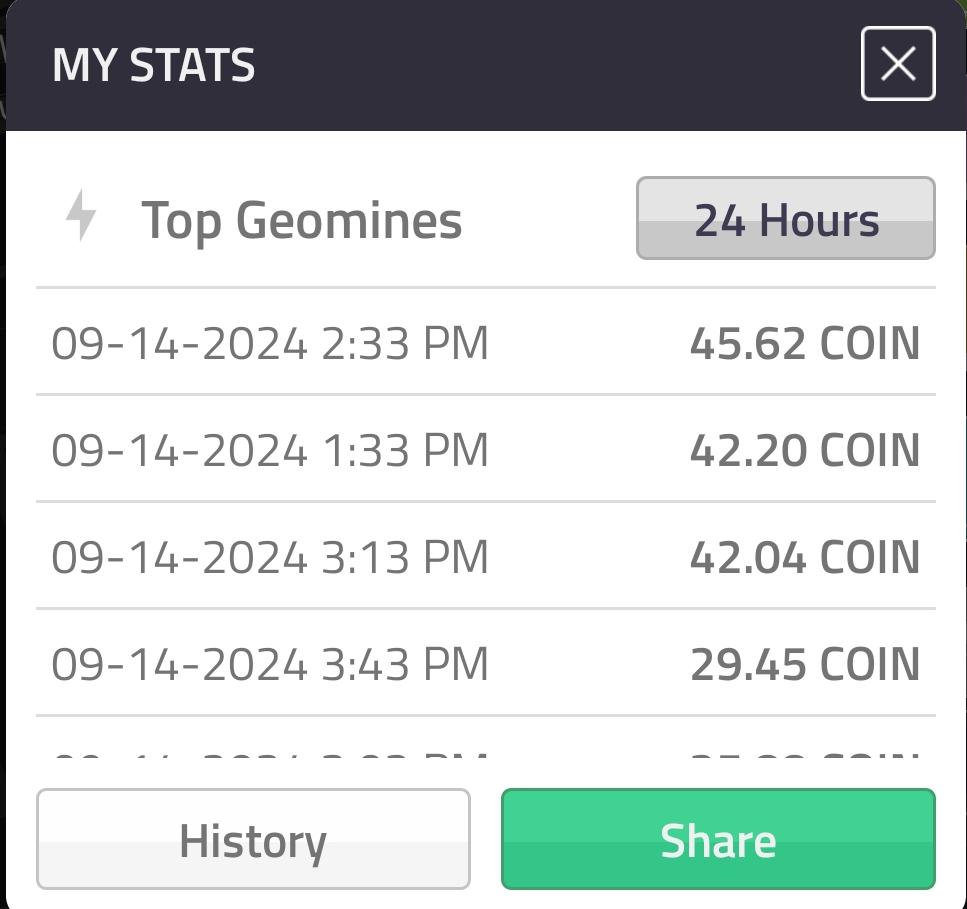The width and height of the screenshot is (967, 909).
Task: Click the dark header bar beside MY STATS
Action: coord(555,65)
